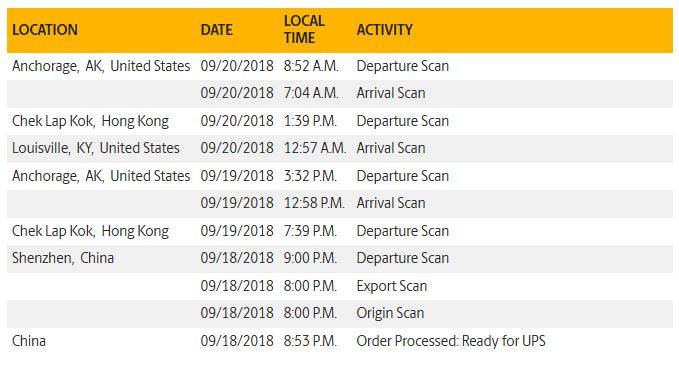
Task: Click Chek Lap Kok 1:39 P.M. location cell
Action: 90,121
